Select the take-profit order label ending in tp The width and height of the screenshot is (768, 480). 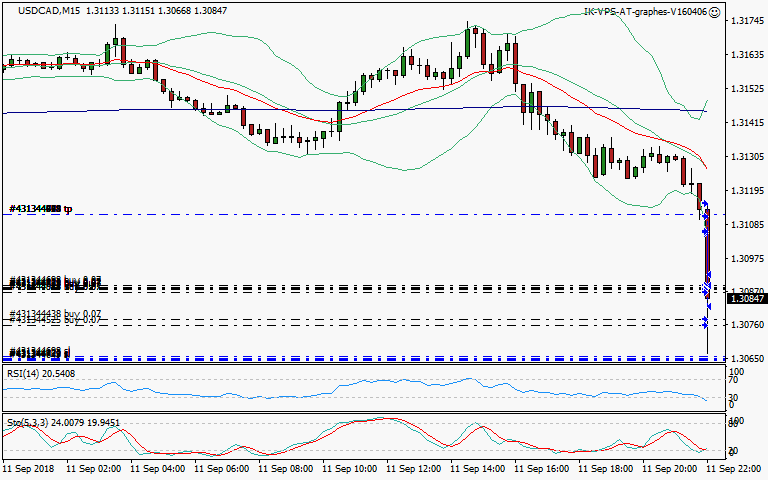(41, 209)
